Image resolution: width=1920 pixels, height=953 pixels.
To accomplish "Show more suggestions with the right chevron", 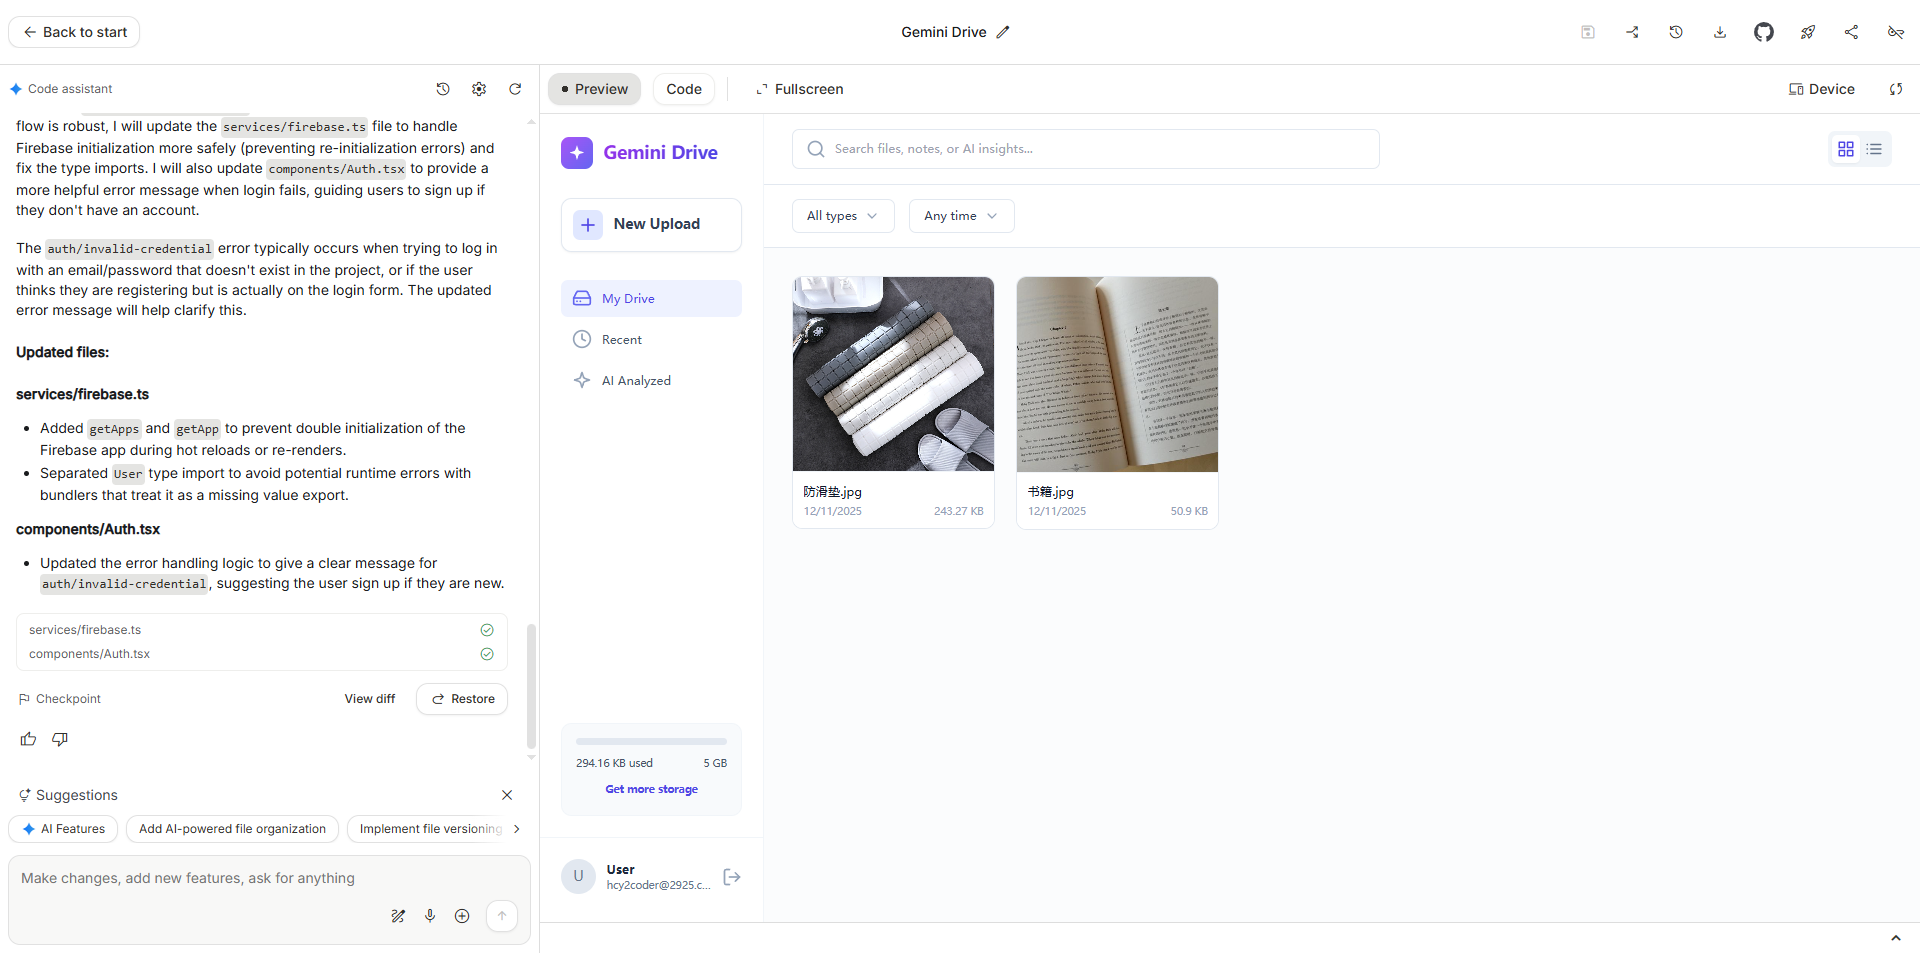I will pos(516,829).
